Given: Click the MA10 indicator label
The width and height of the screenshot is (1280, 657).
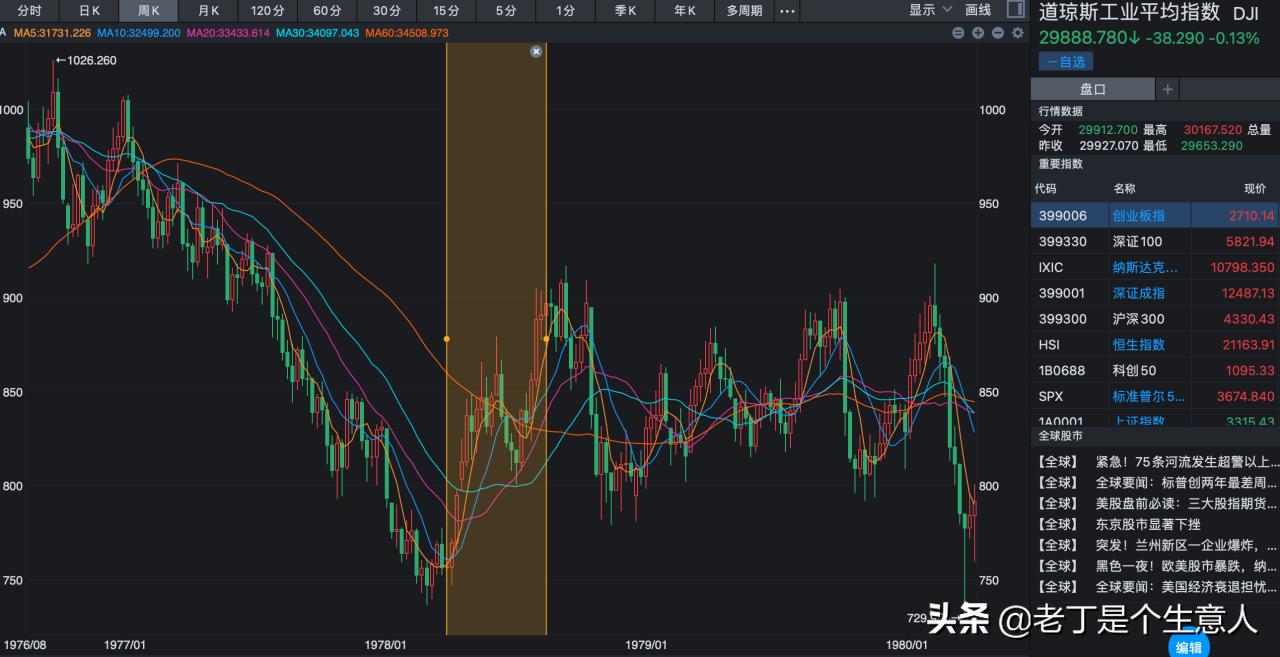Looking at the screenshot, I should point(139,33).
